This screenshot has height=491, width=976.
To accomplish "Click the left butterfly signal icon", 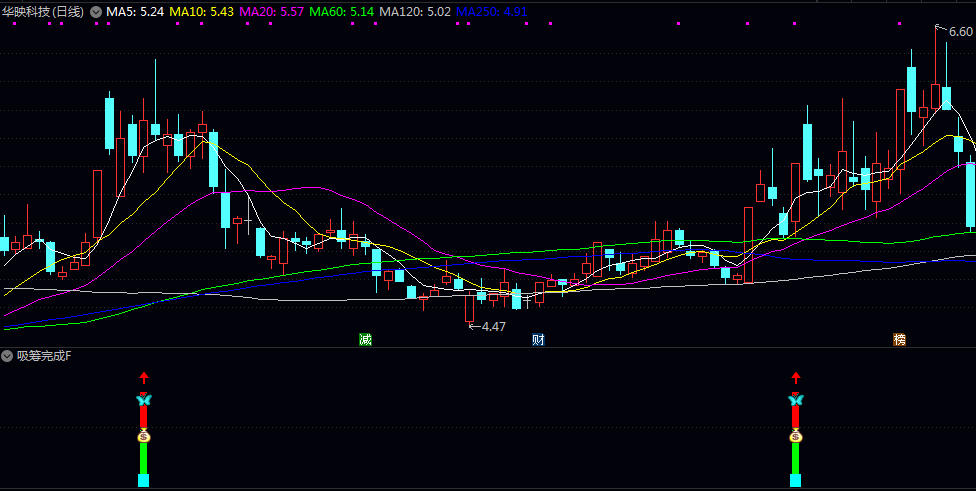I will click(x=144, y=400).
